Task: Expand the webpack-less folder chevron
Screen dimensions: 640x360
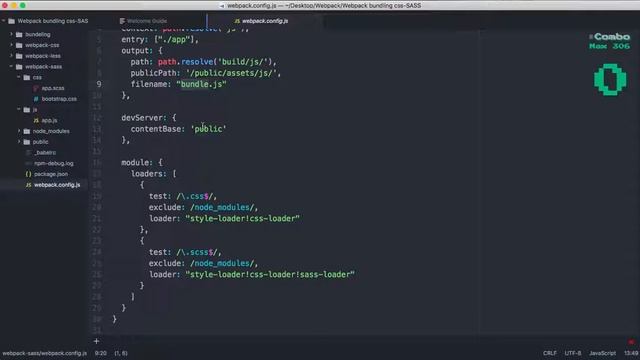Action: (11, 56)
